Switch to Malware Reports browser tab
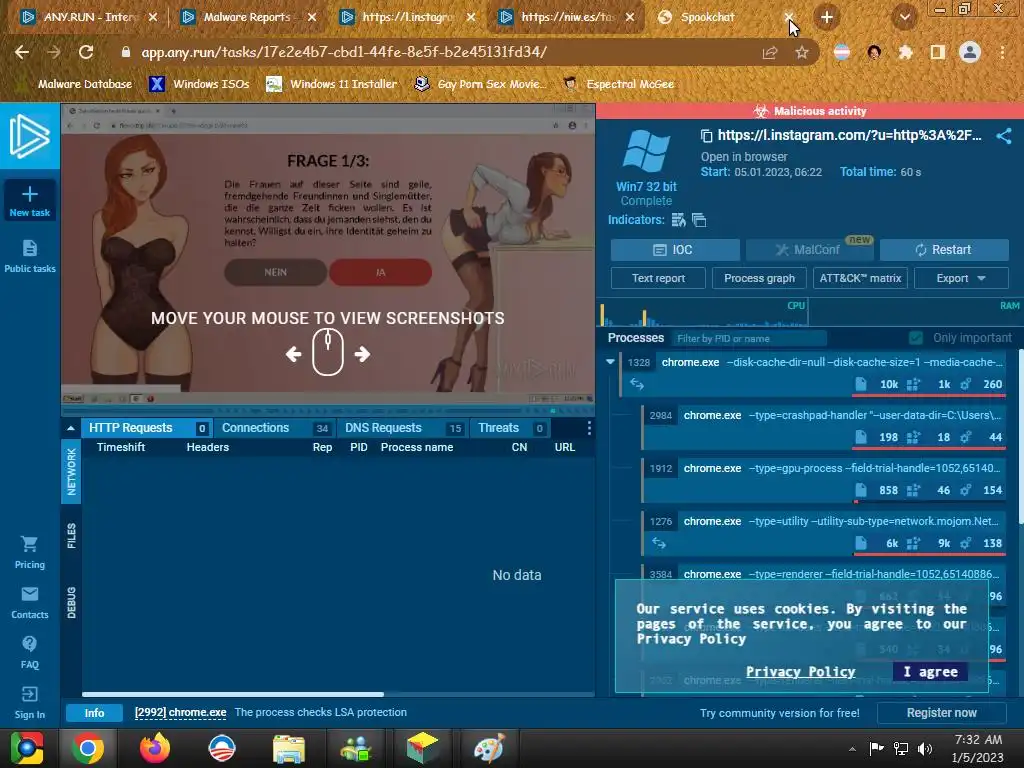Image resolution: width=1024 pixels, height=768 pixels. (248, 18)
